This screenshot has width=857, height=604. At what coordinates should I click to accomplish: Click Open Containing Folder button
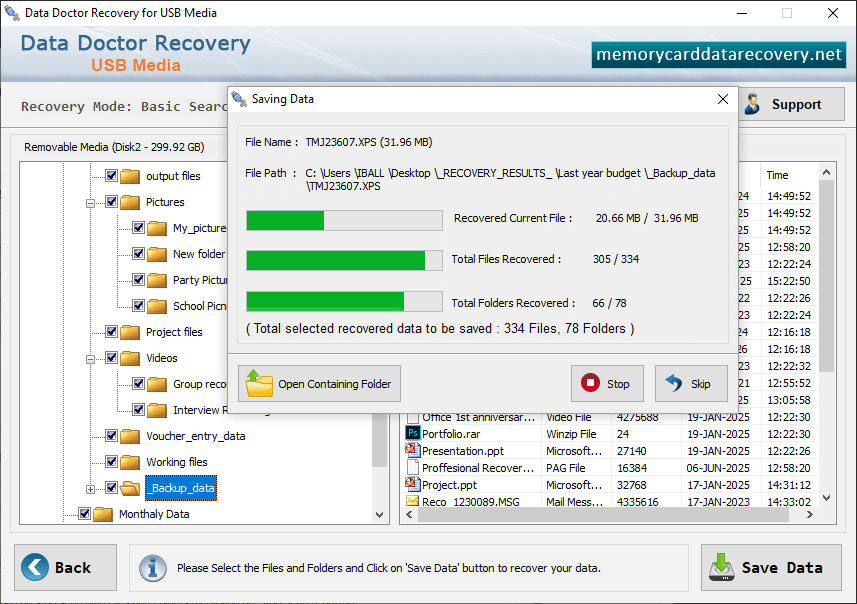pos(319,383)
